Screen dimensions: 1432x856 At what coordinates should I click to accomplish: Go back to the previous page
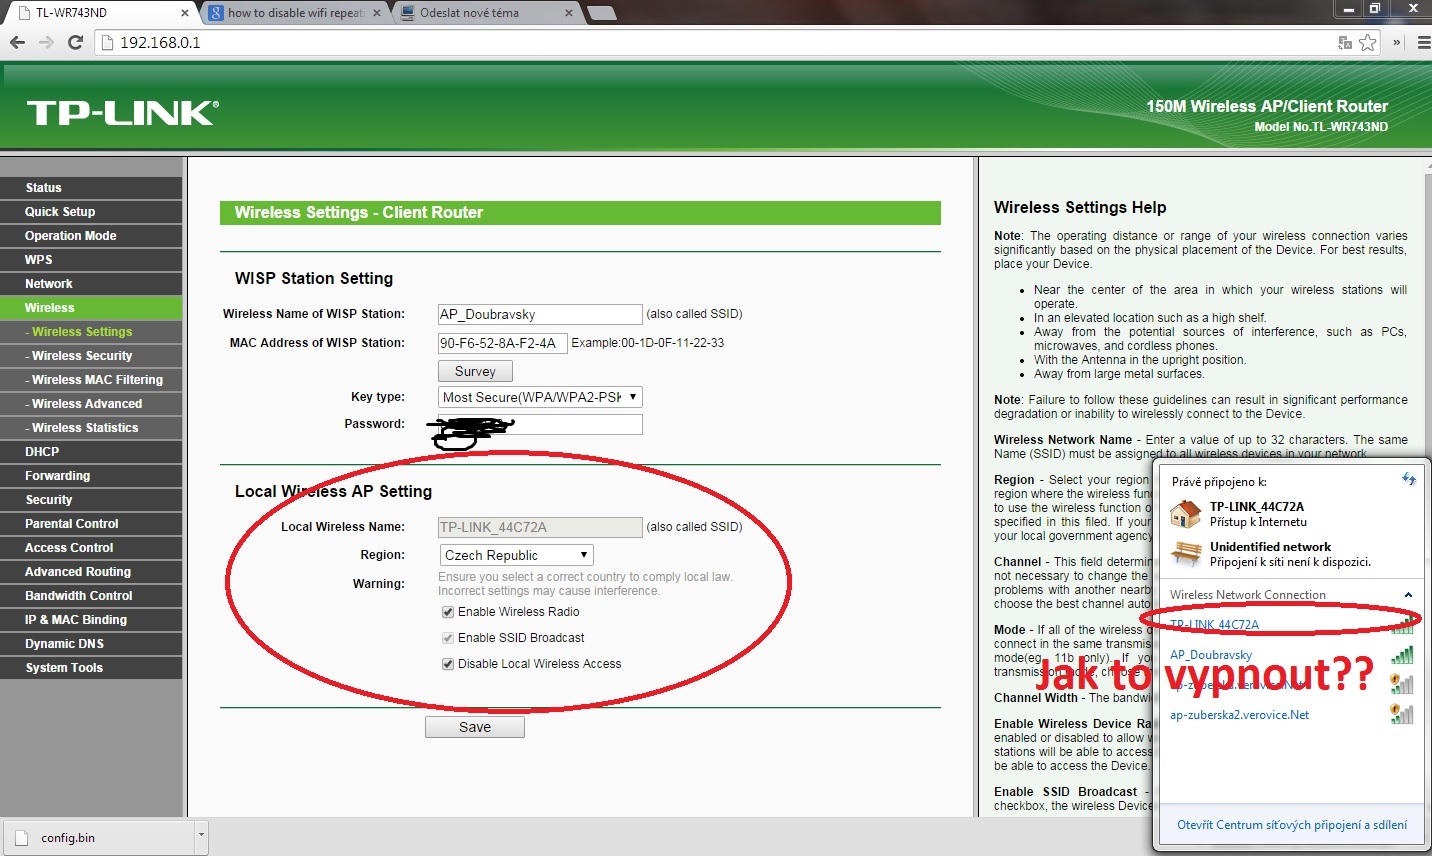pyautogui.click(x=17, y=42)
